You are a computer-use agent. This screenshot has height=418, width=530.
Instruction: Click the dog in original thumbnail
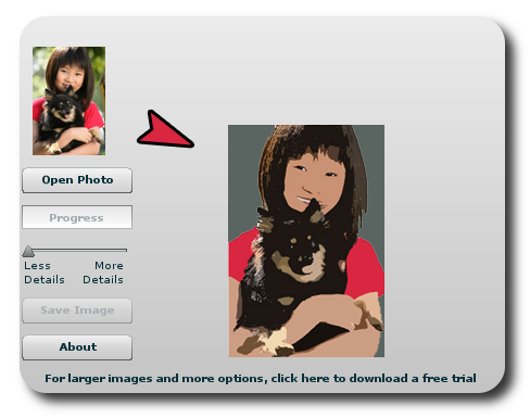click(63, 118)
